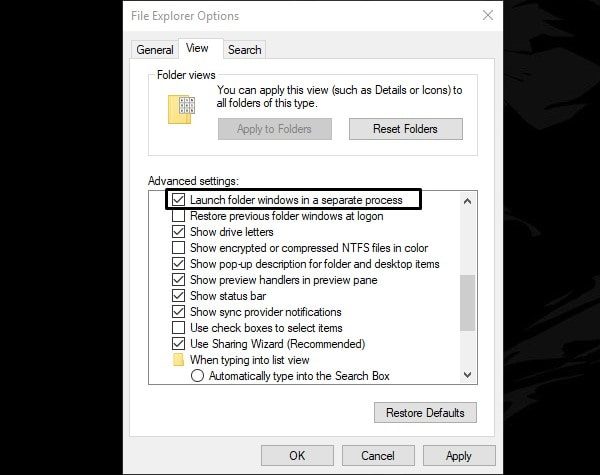Click the Reset Folders button
The image size is (600, 475).
(406, 129)
